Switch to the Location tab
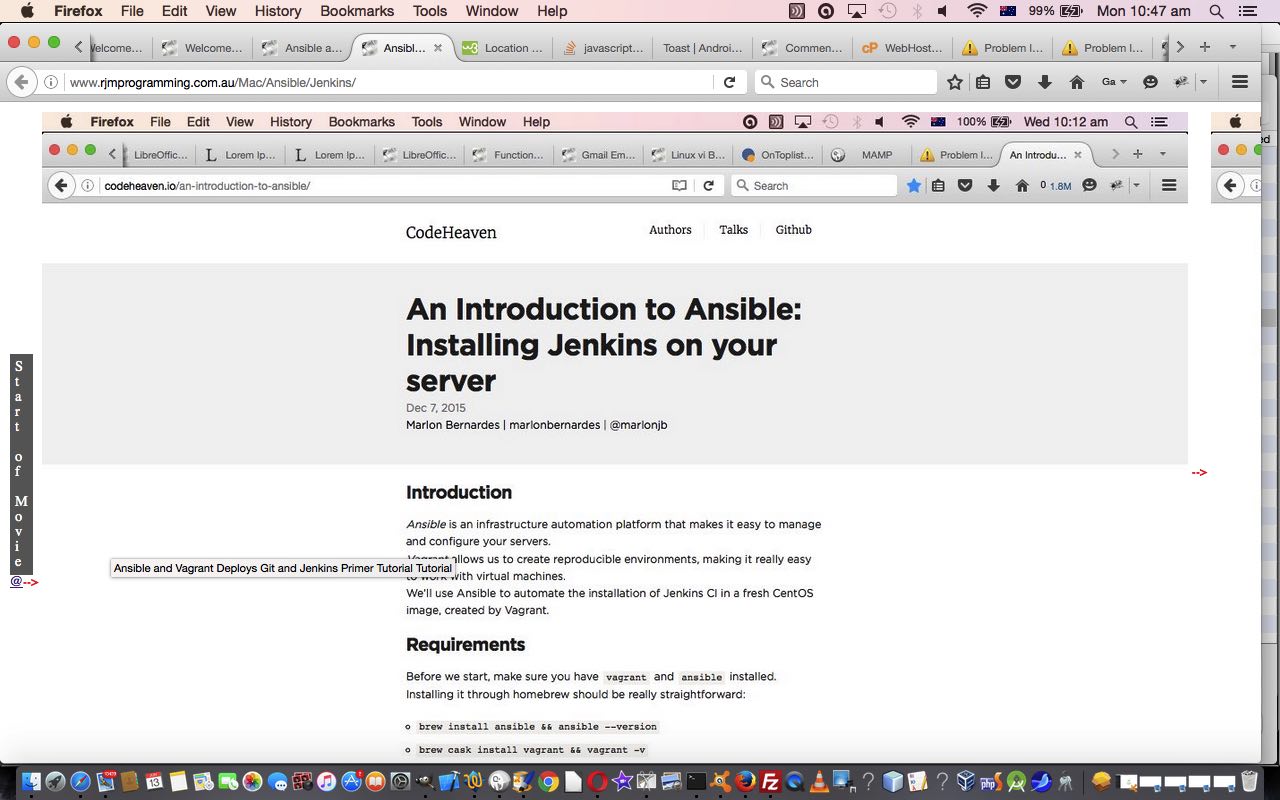 point(503,47)
